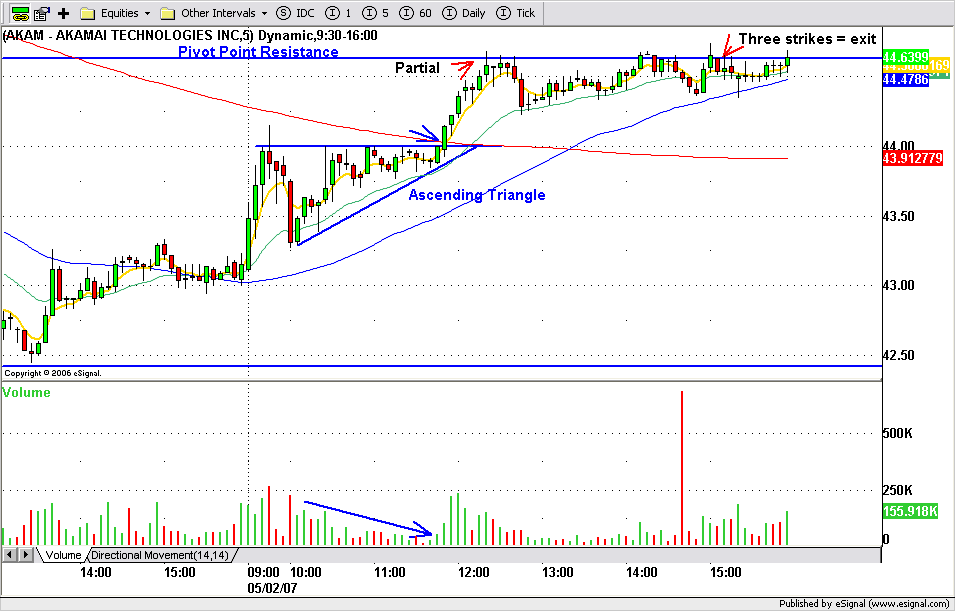Click the 43.912779 red price label
This screenshot has height=611, width=955.
point(912,159)
